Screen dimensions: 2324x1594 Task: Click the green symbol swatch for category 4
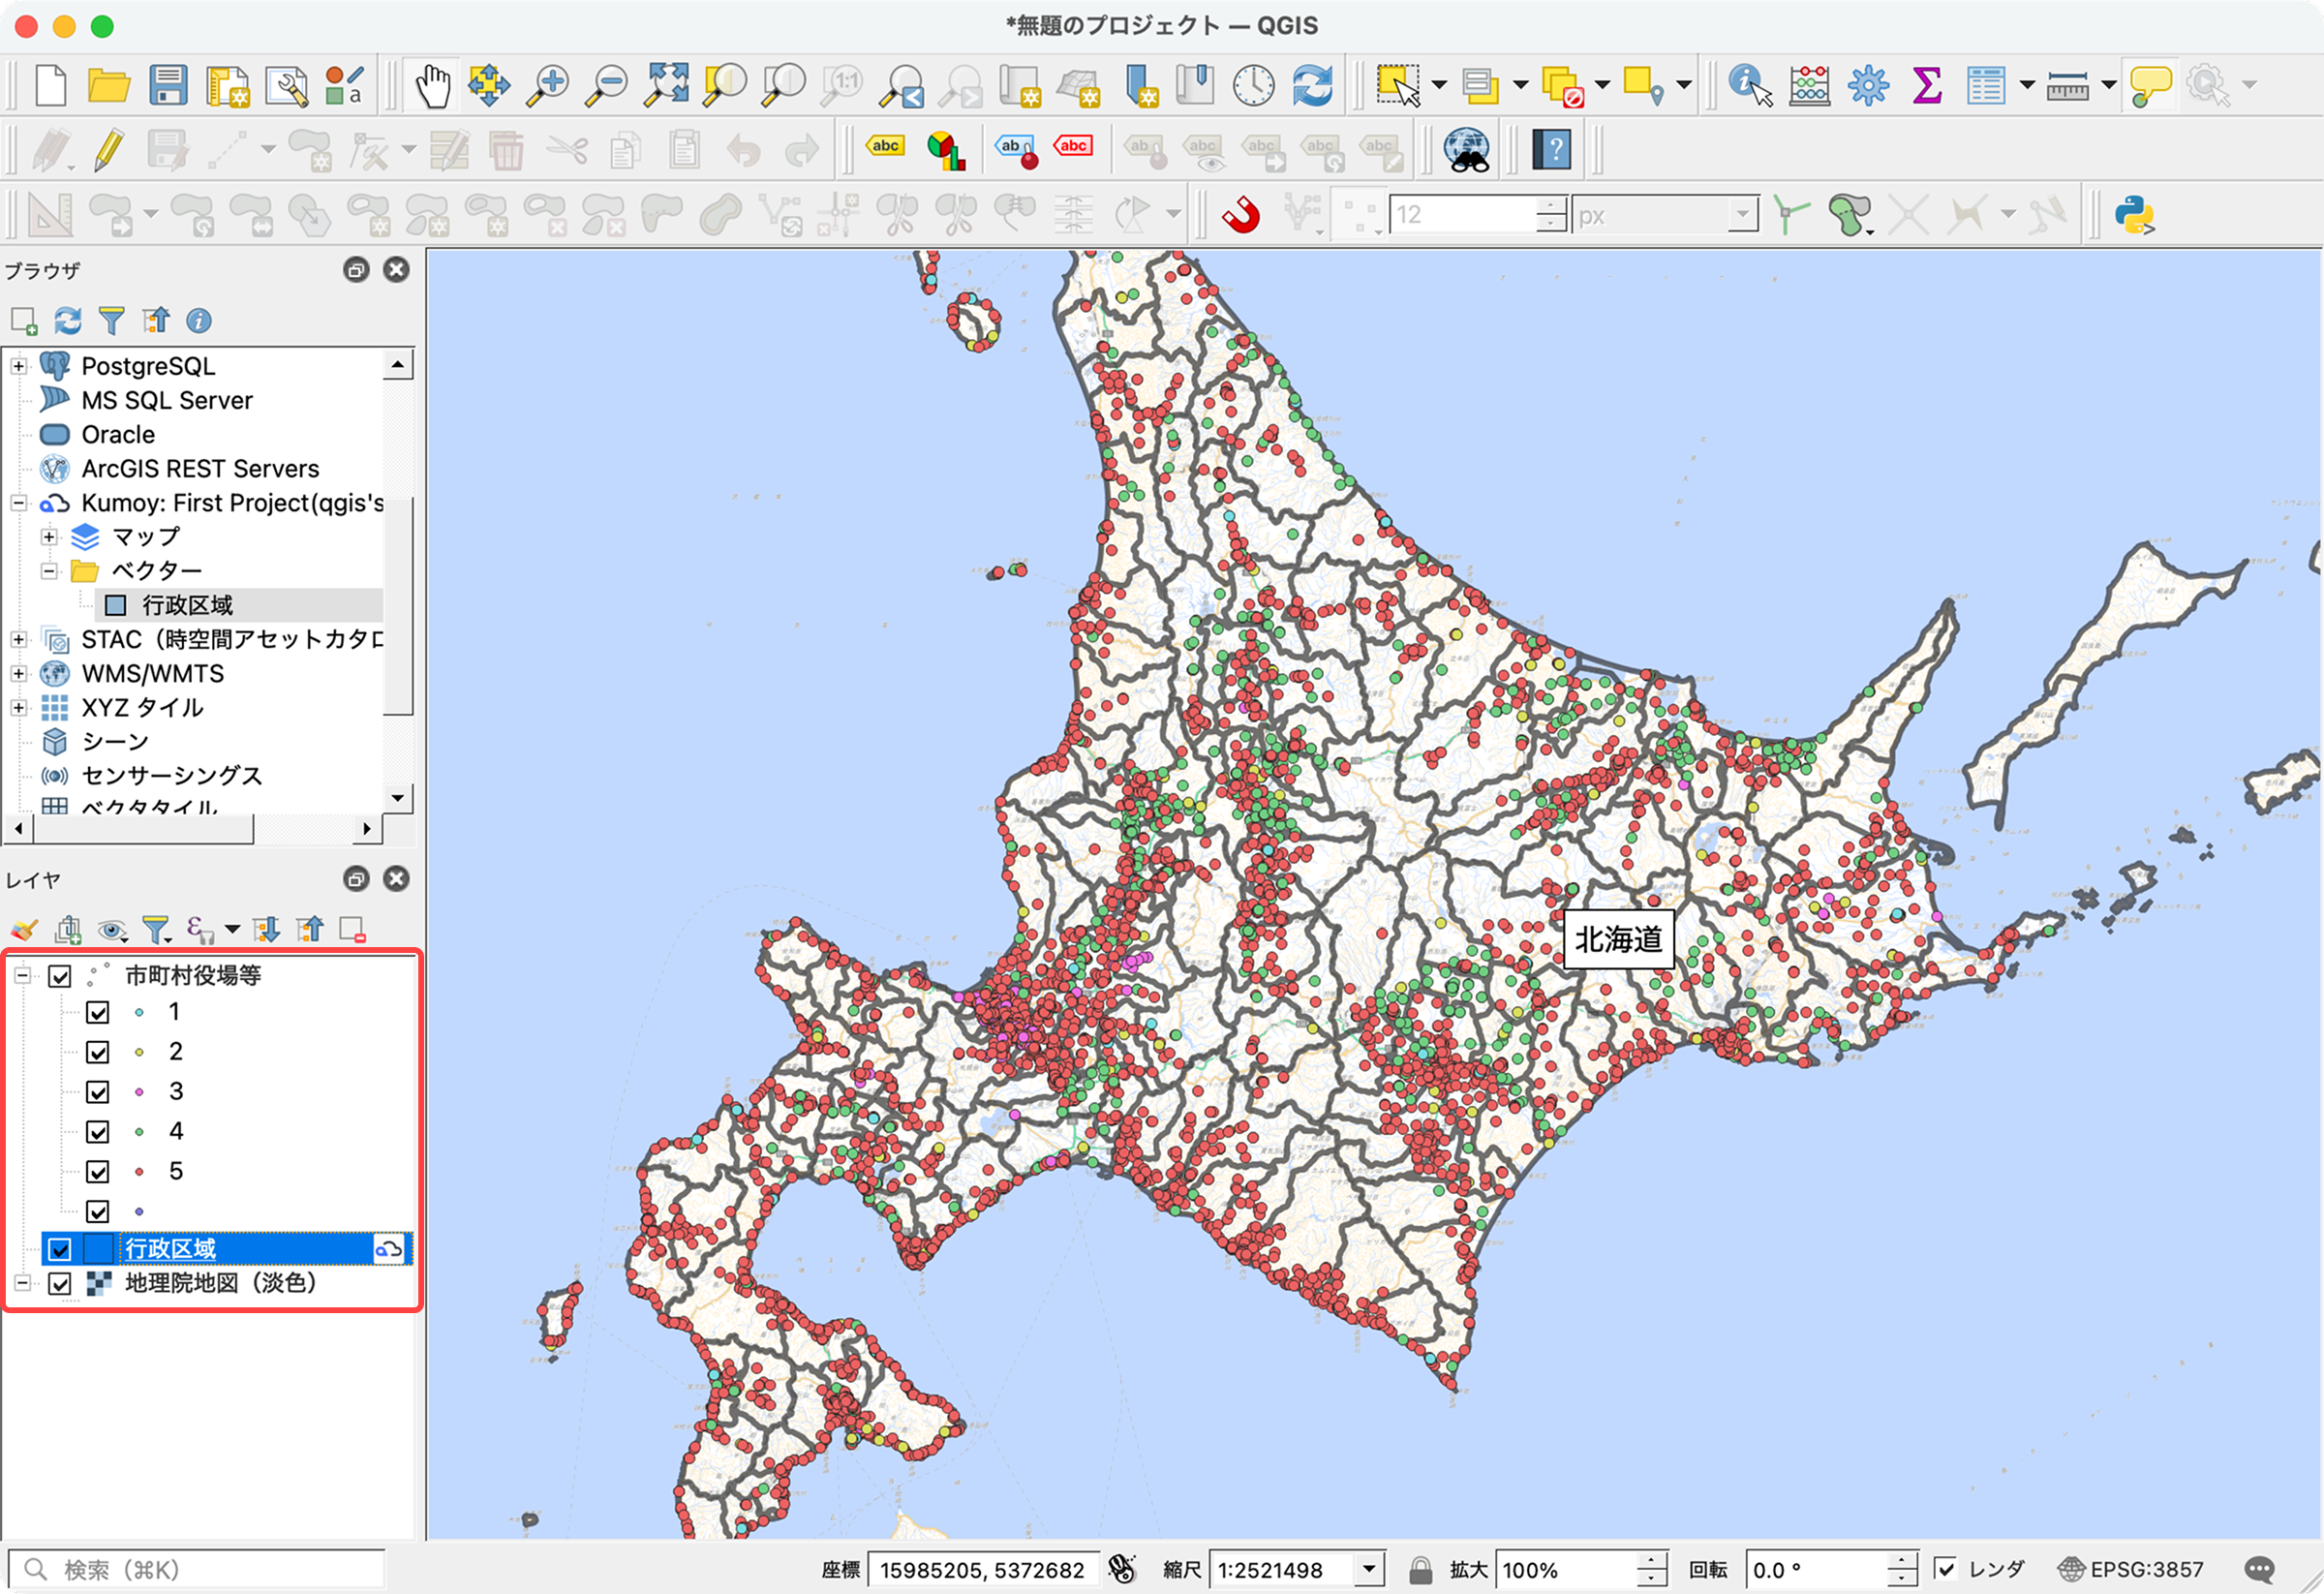coord(140,1131)
